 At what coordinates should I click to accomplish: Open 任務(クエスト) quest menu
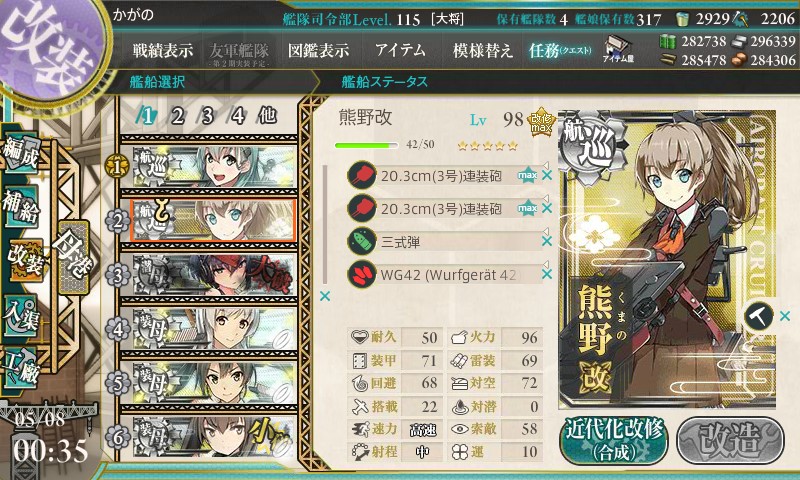[x=560, y=50]
